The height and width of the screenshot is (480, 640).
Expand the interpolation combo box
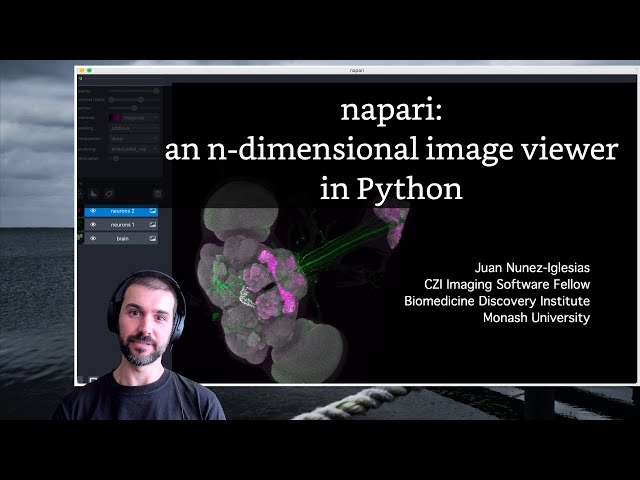pos(134,139)
